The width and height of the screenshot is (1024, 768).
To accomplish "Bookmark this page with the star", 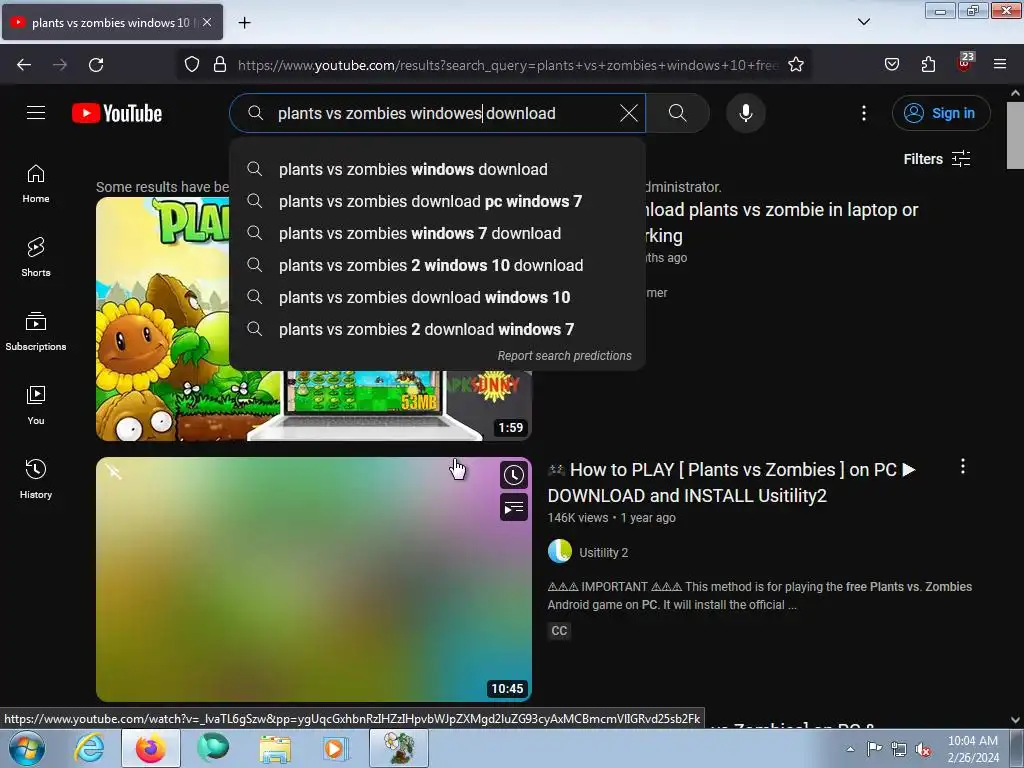I will (795, 65).
